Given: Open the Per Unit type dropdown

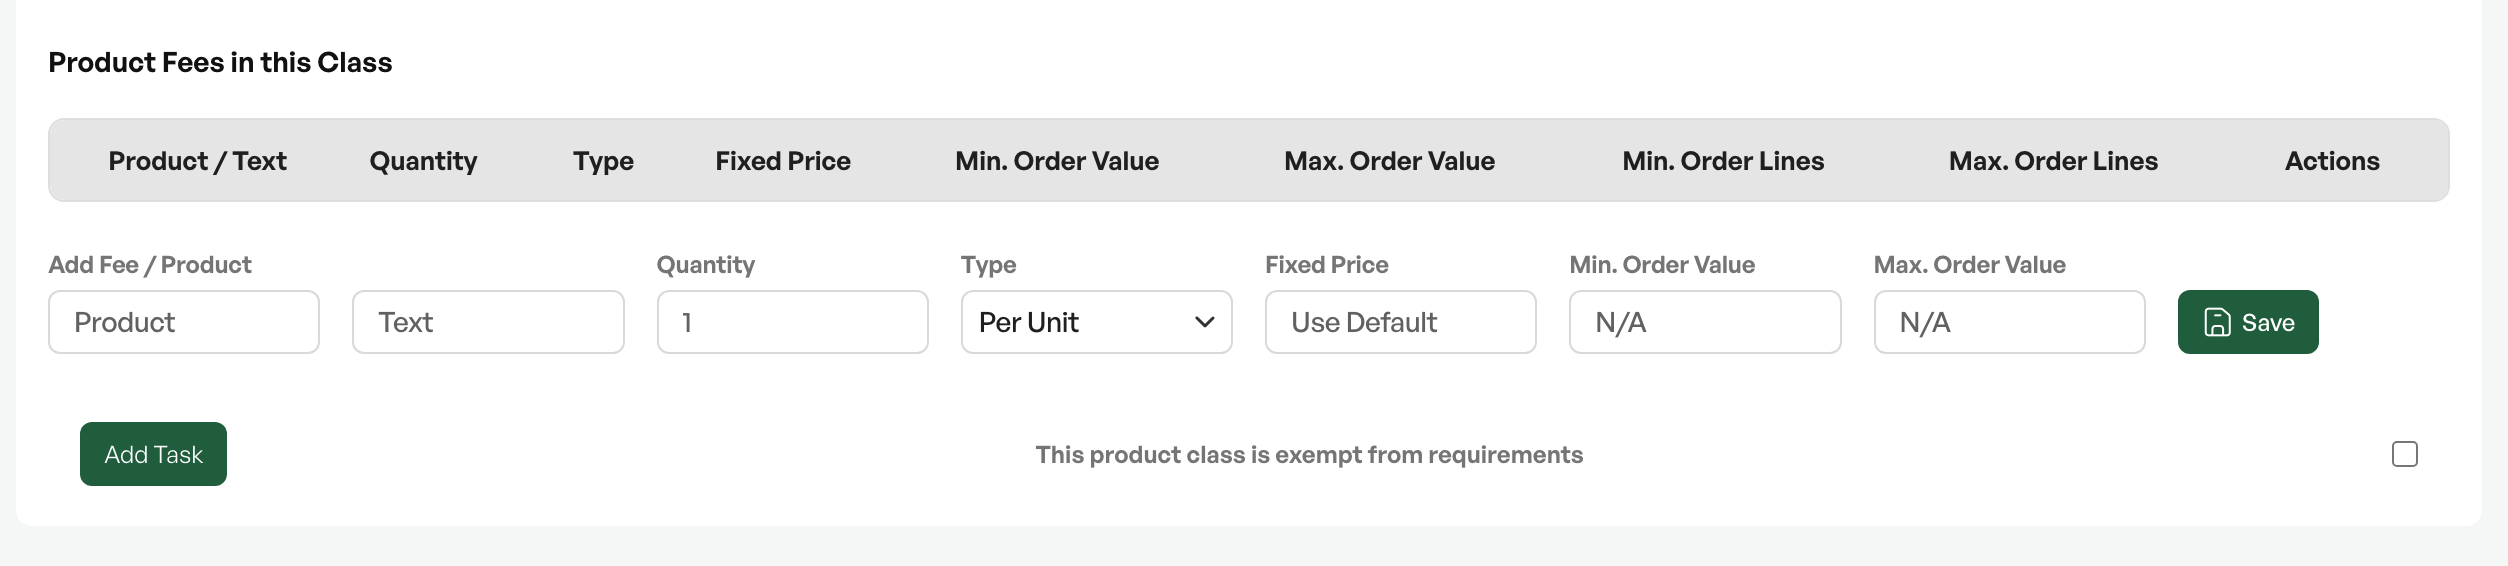Looking at the screenshot, I should [x=1096, y=322].
